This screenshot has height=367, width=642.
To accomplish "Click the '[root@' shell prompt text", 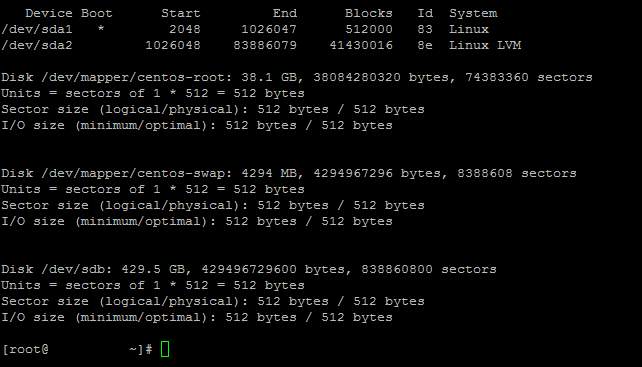I will coord(25,349).
